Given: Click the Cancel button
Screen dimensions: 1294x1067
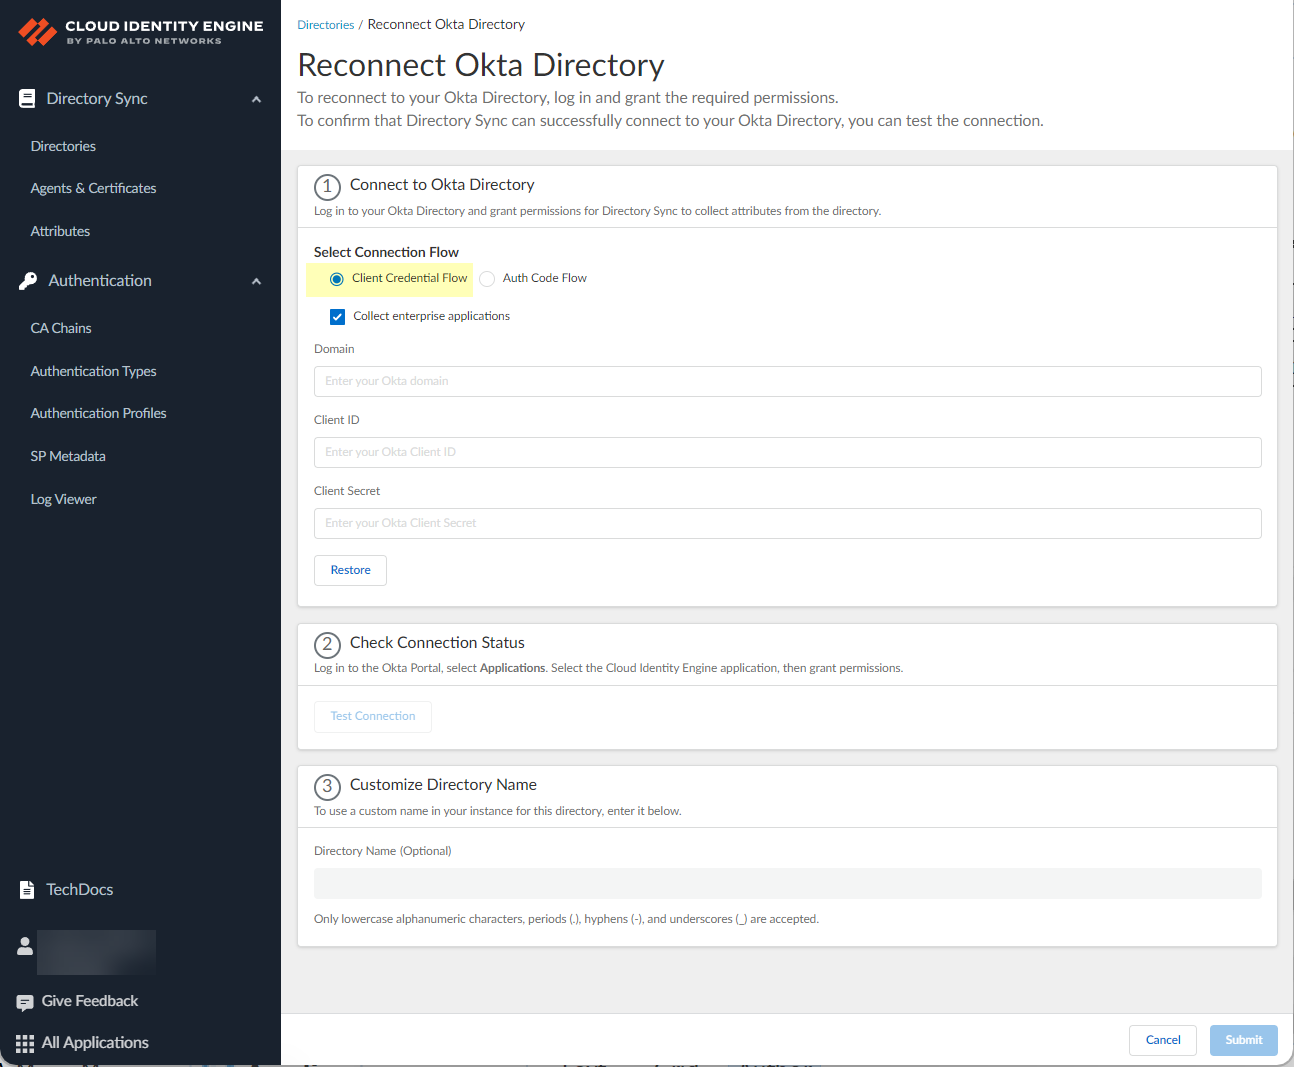Looking at the screenshot, I should pyautogui.click(x=1163, y=1040).
